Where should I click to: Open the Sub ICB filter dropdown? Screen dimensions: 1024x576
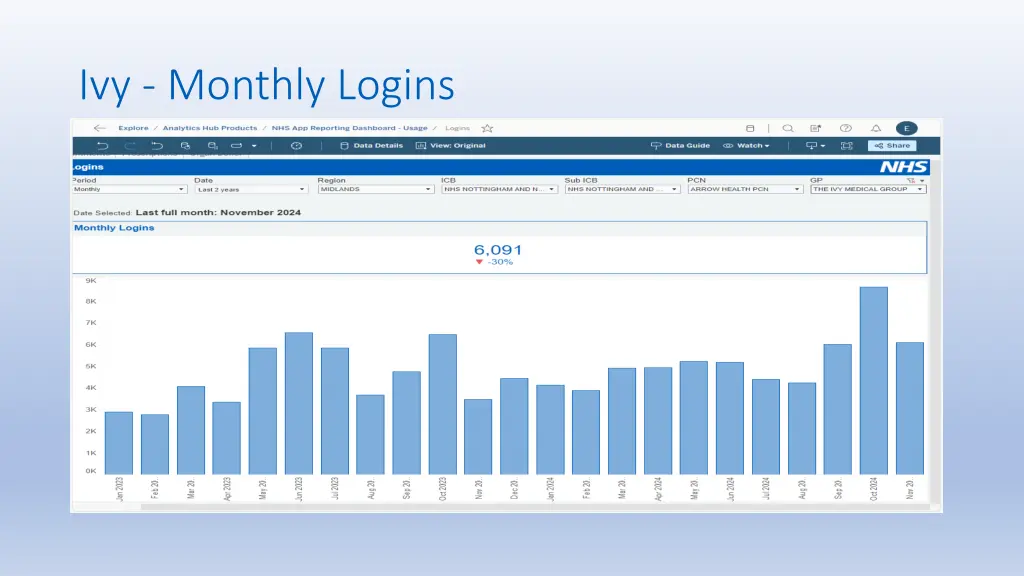pos(622,189)
